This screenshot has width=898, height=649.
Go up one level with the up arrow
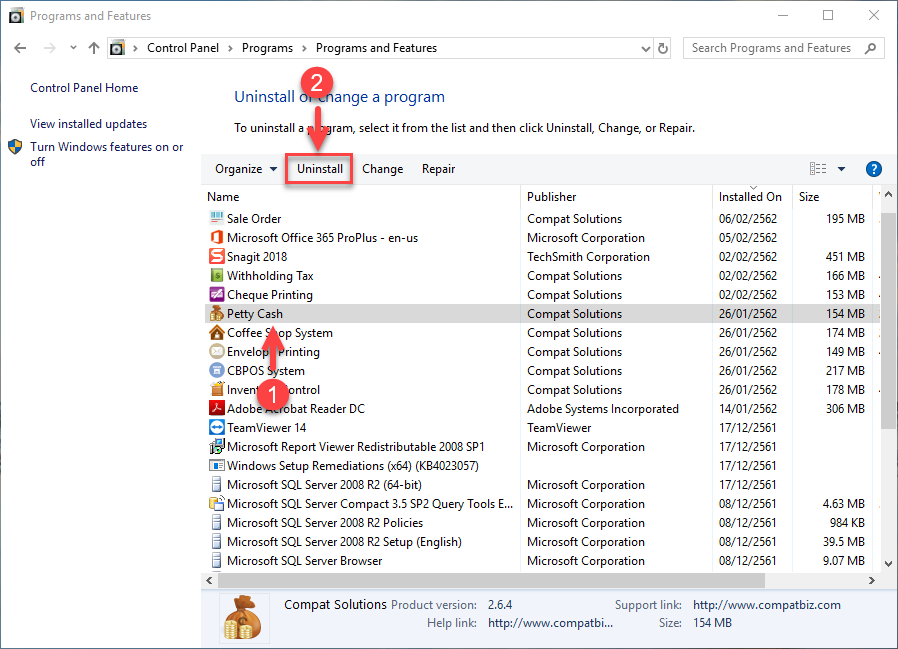[x=94, y=48]
